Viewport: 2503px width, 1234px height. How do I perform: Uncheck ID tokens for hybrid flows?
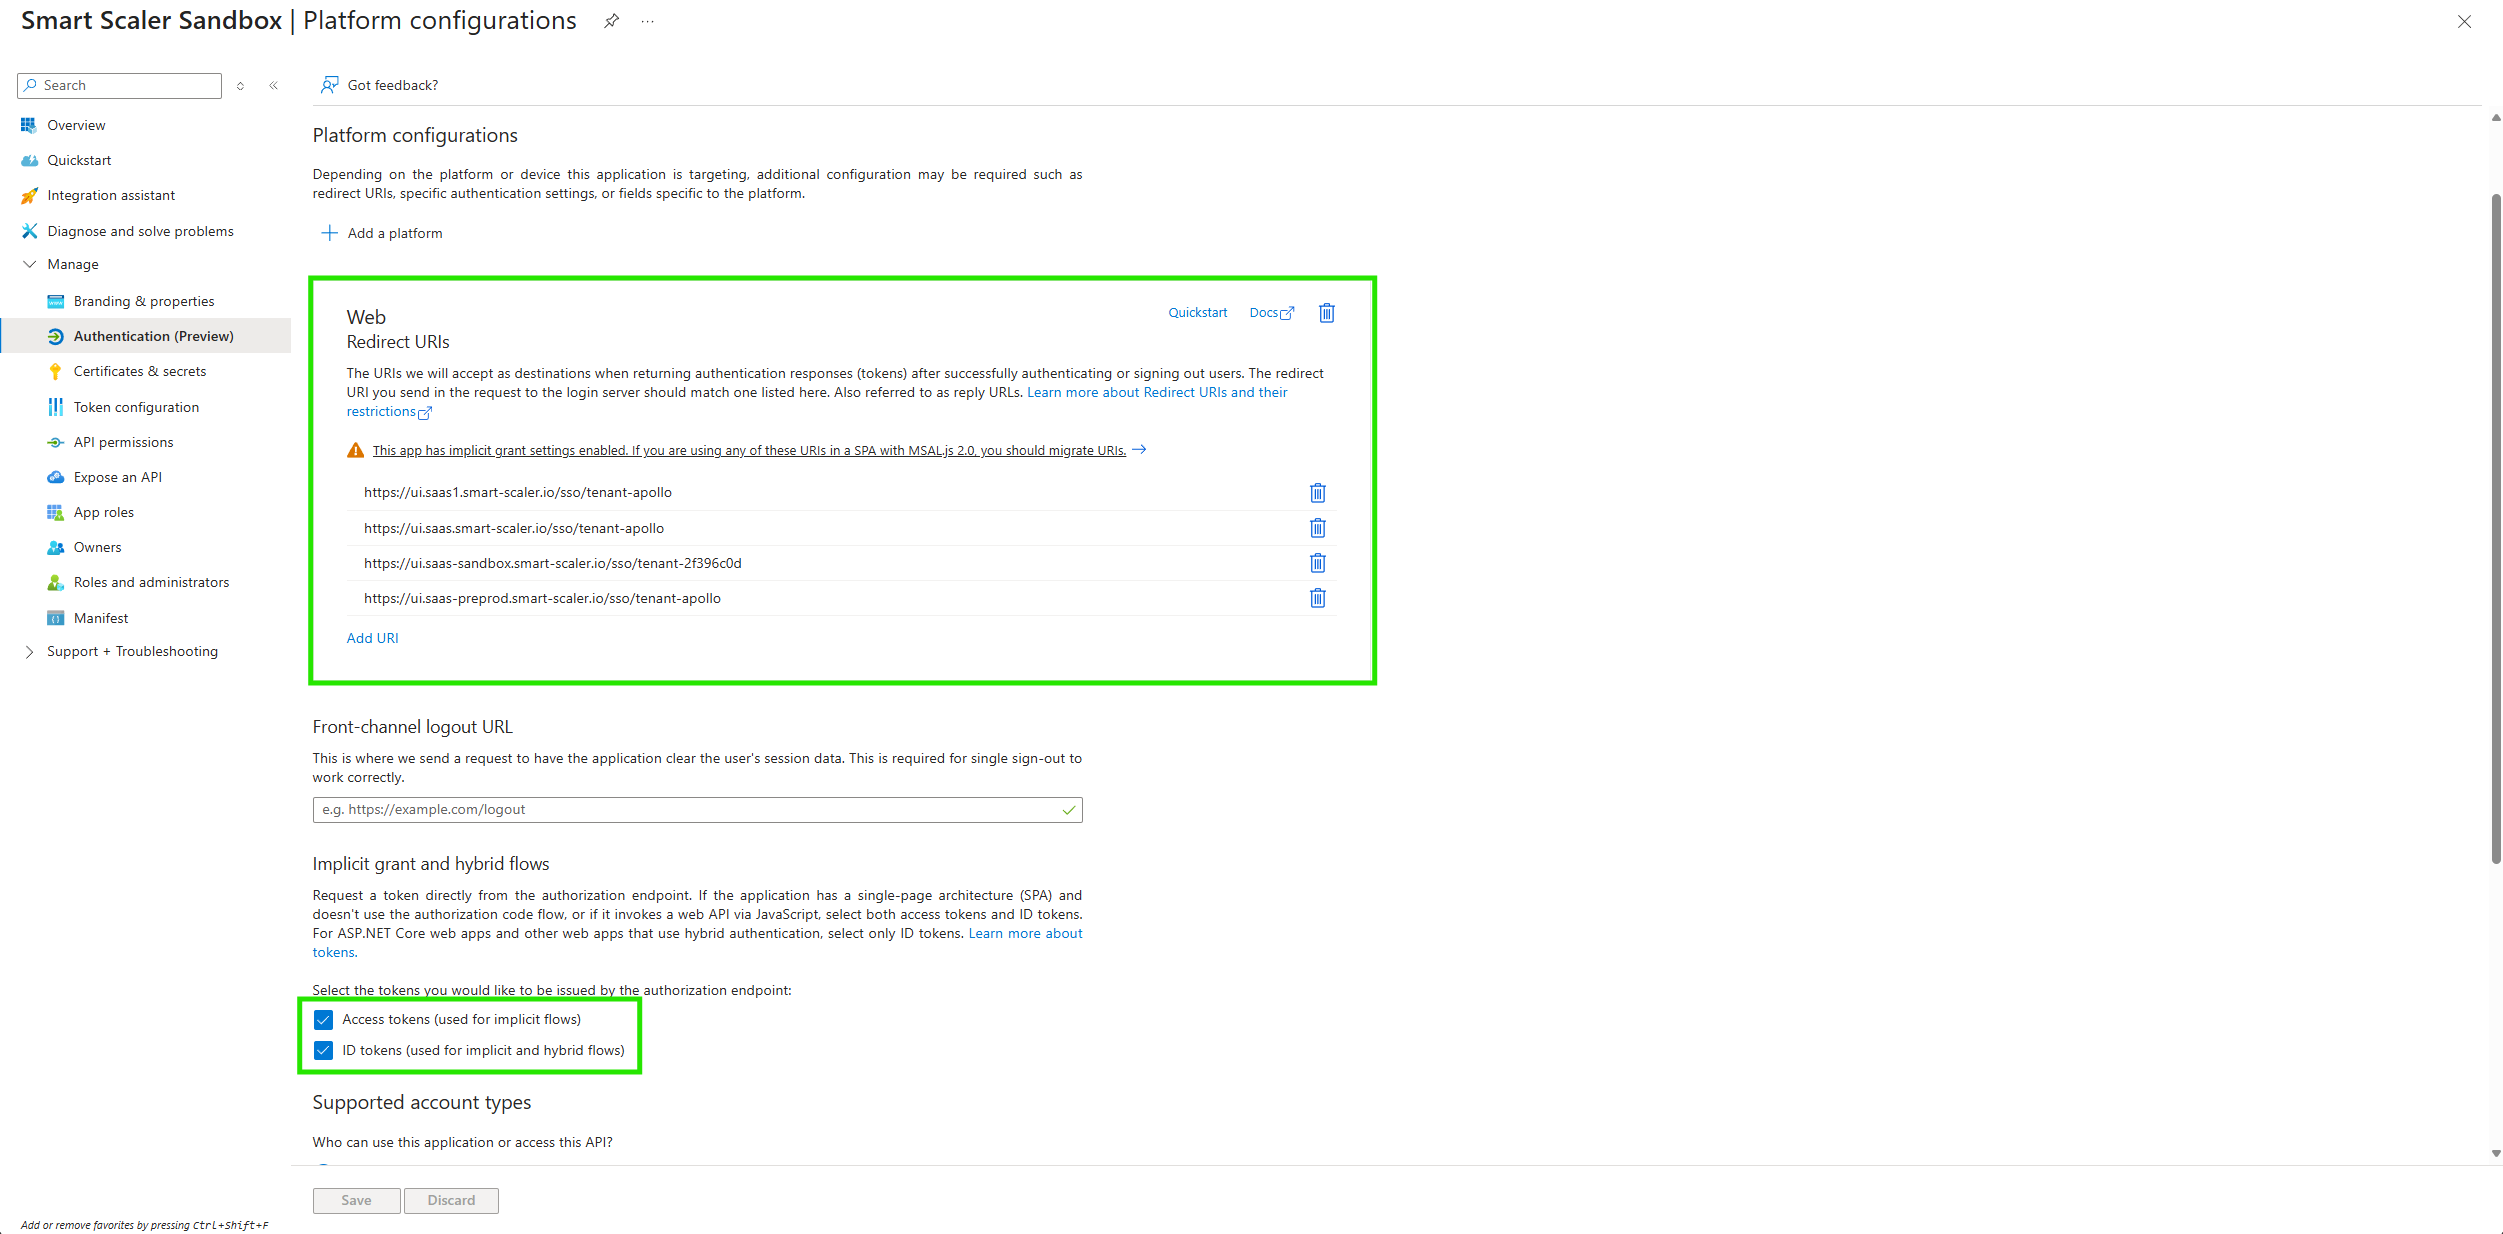coord(323,1050)
